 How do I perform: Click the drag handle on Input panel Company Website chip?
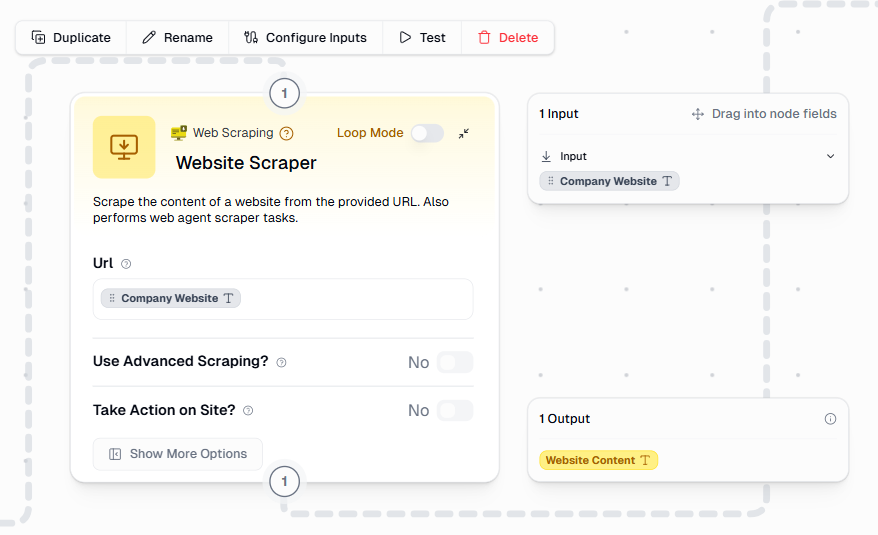(551, 181)
